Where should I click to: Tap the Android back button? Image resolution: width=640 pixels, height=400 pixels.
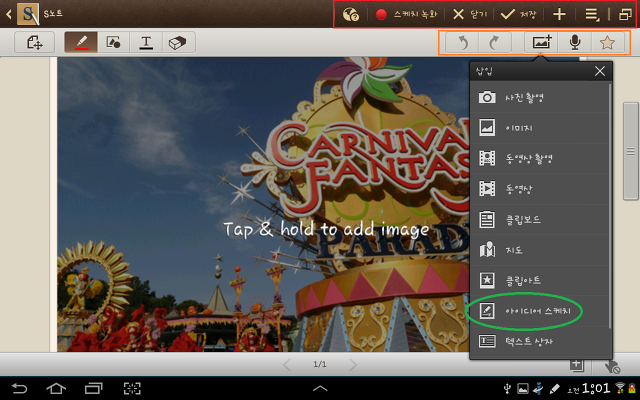(19, 388)
